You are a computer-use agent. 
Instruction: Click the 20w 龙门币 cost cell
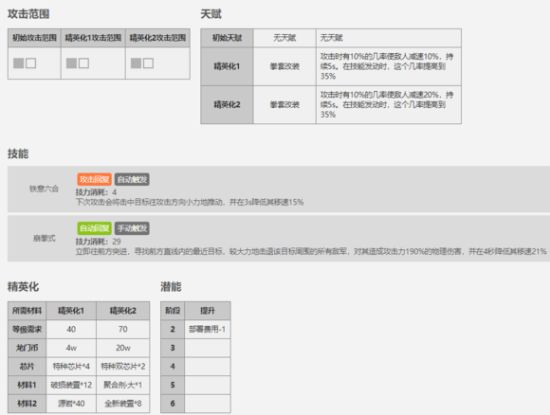click(123, 348)
